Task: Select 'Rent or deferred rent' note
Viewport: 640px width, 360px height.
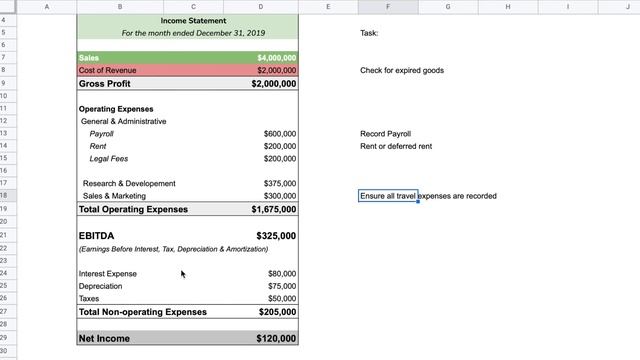Action: click(396, 146)
